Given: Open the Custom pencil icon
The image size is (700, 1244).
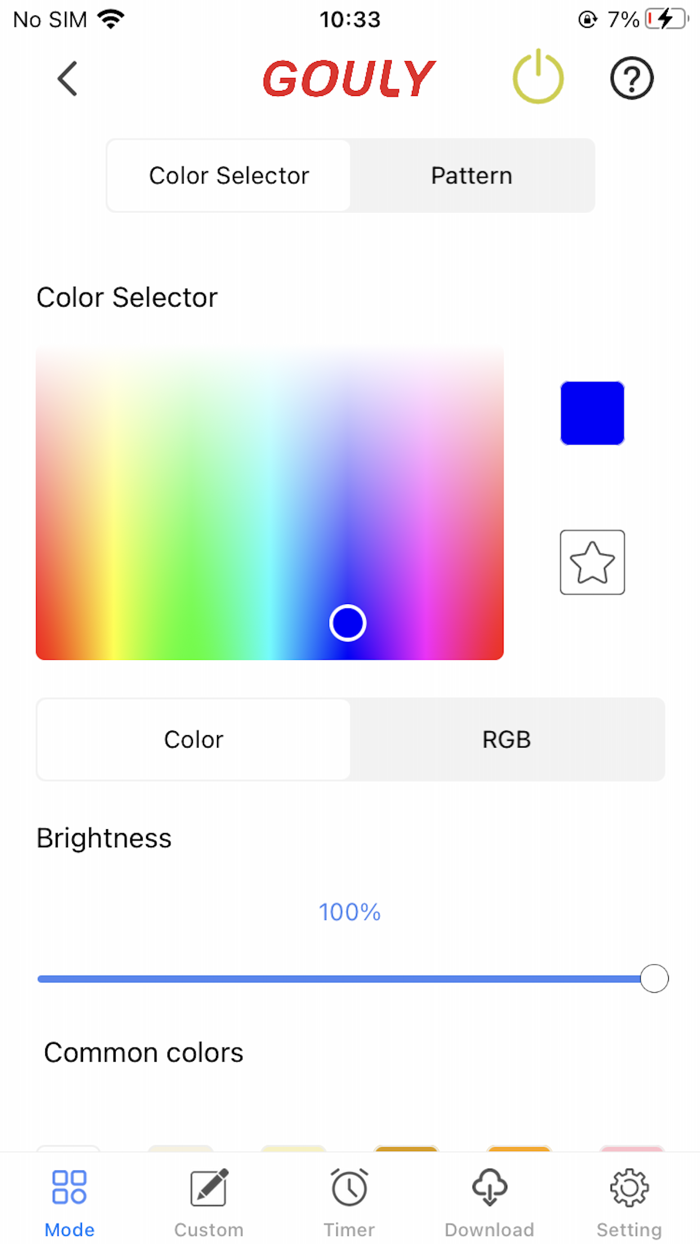Looking at the screenshot, I should pos(208,1188).
